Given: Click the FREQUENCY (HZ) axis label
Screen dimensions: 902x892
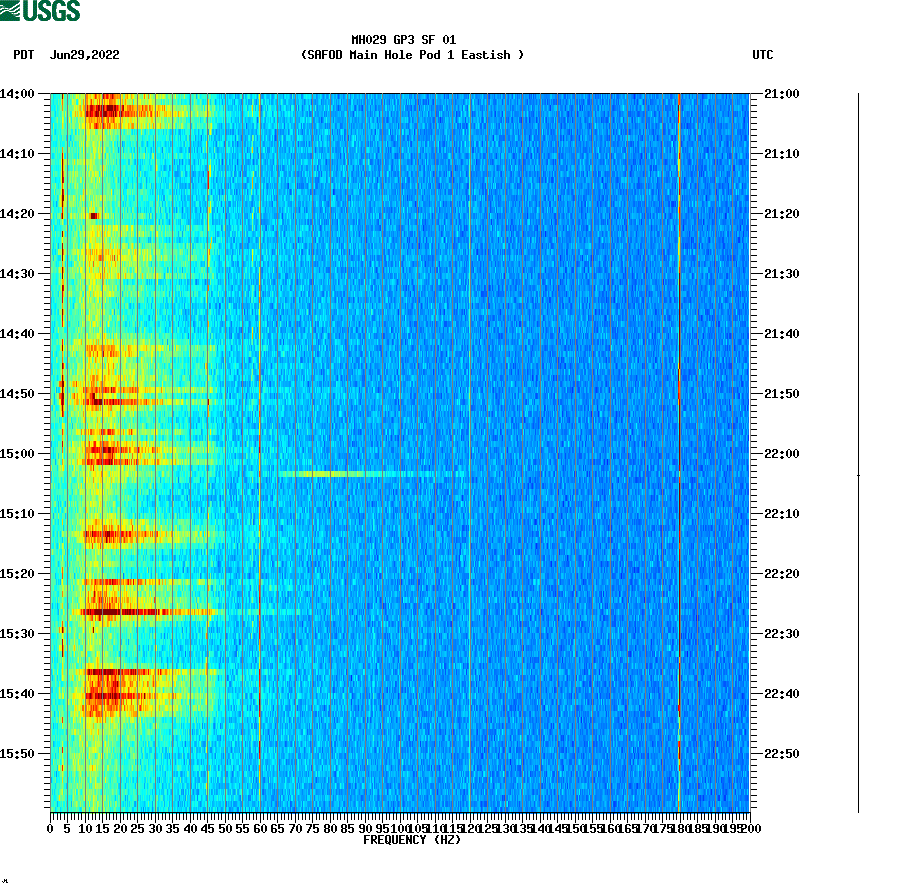Looking at the screenshot, I should pos(412,840).
